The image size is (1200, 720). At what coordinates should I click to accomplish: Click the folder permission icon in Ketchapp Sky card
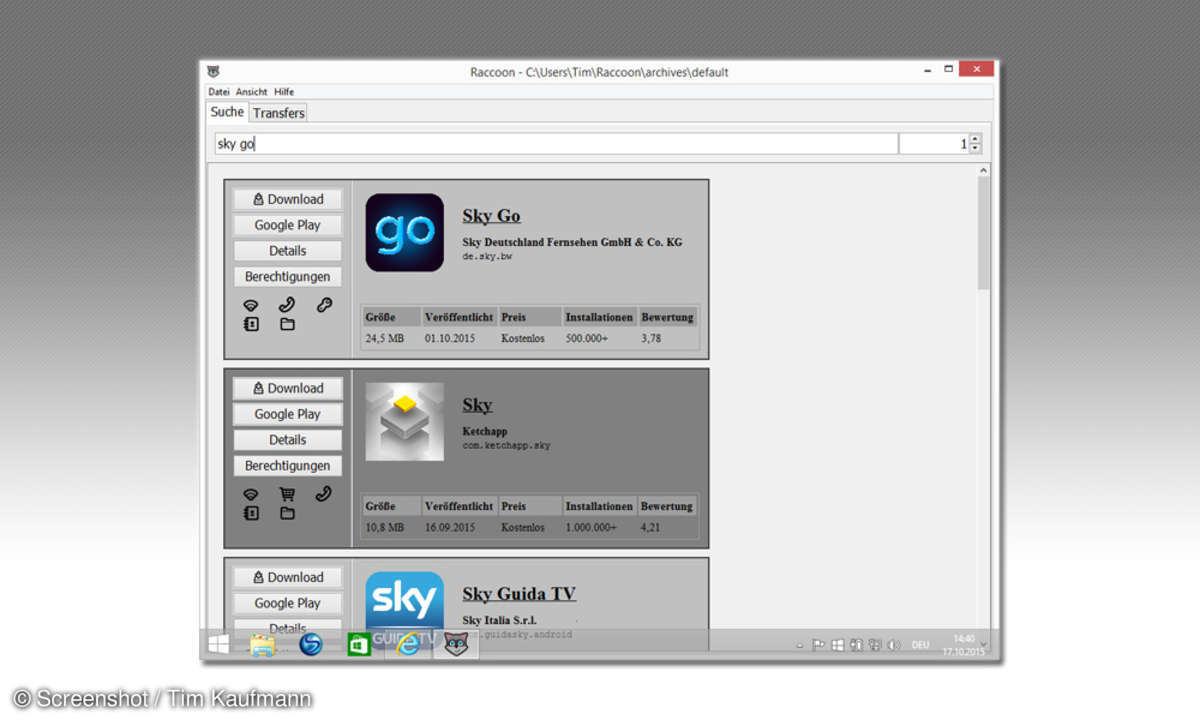(287, 513)
